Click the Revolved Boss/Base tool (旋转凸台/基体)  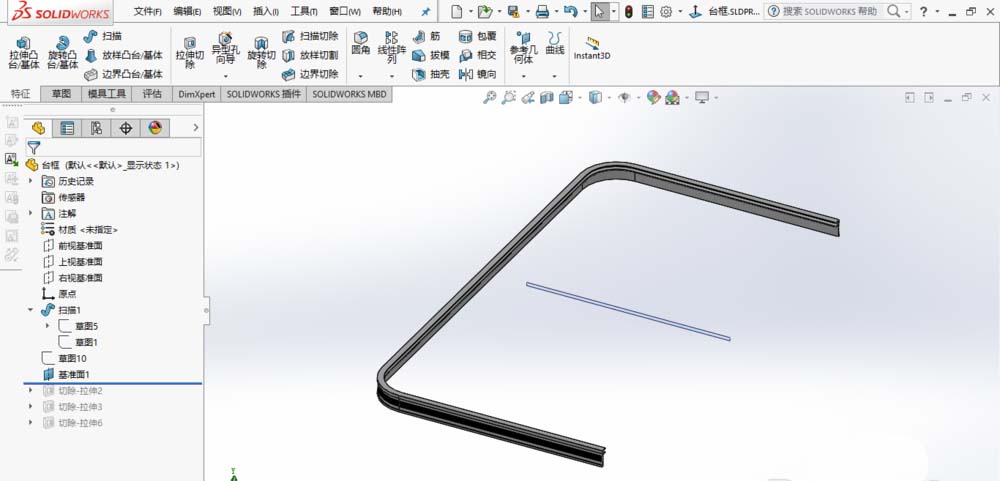click(x=62, y=53)
